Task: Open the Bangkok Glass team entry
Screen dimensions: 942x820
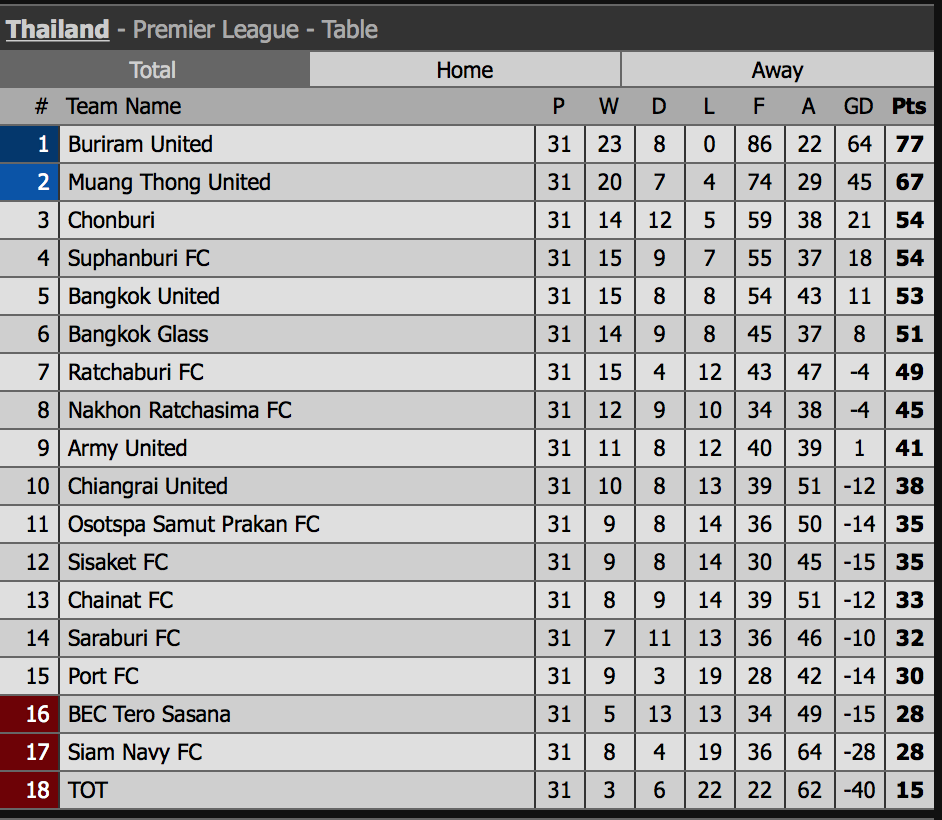Action: pos(138,334)
